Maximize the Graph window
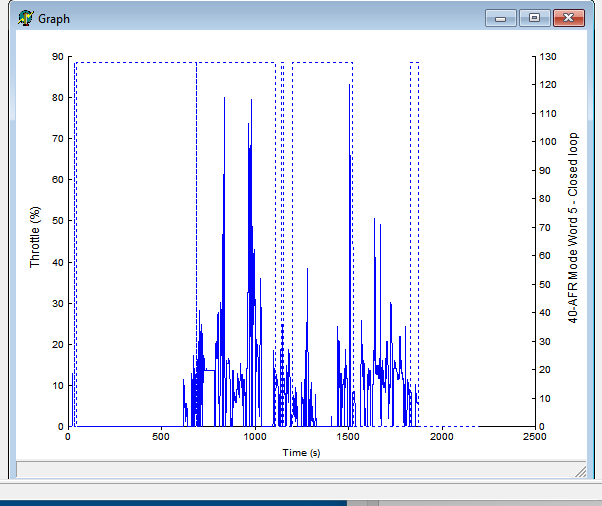602x506 pixels. [534, 18]
